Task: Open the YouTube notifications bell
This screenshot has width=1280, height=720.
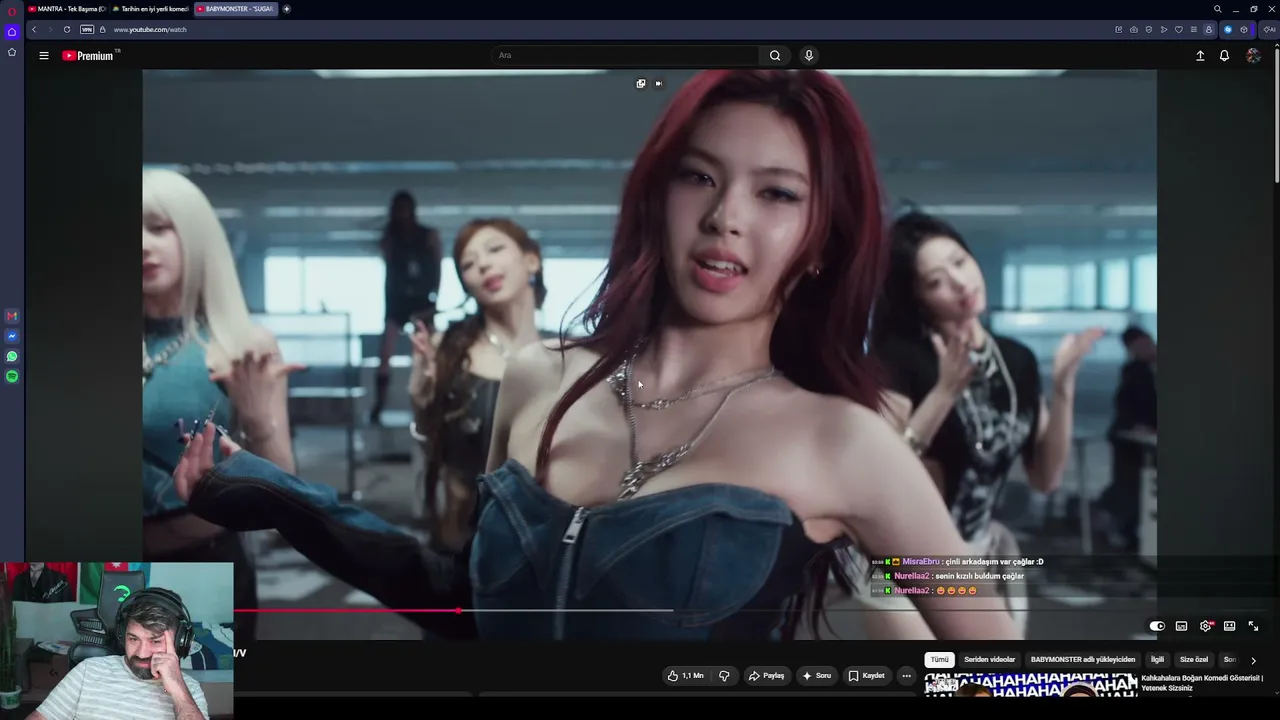Action: (x=1224, y=56)
